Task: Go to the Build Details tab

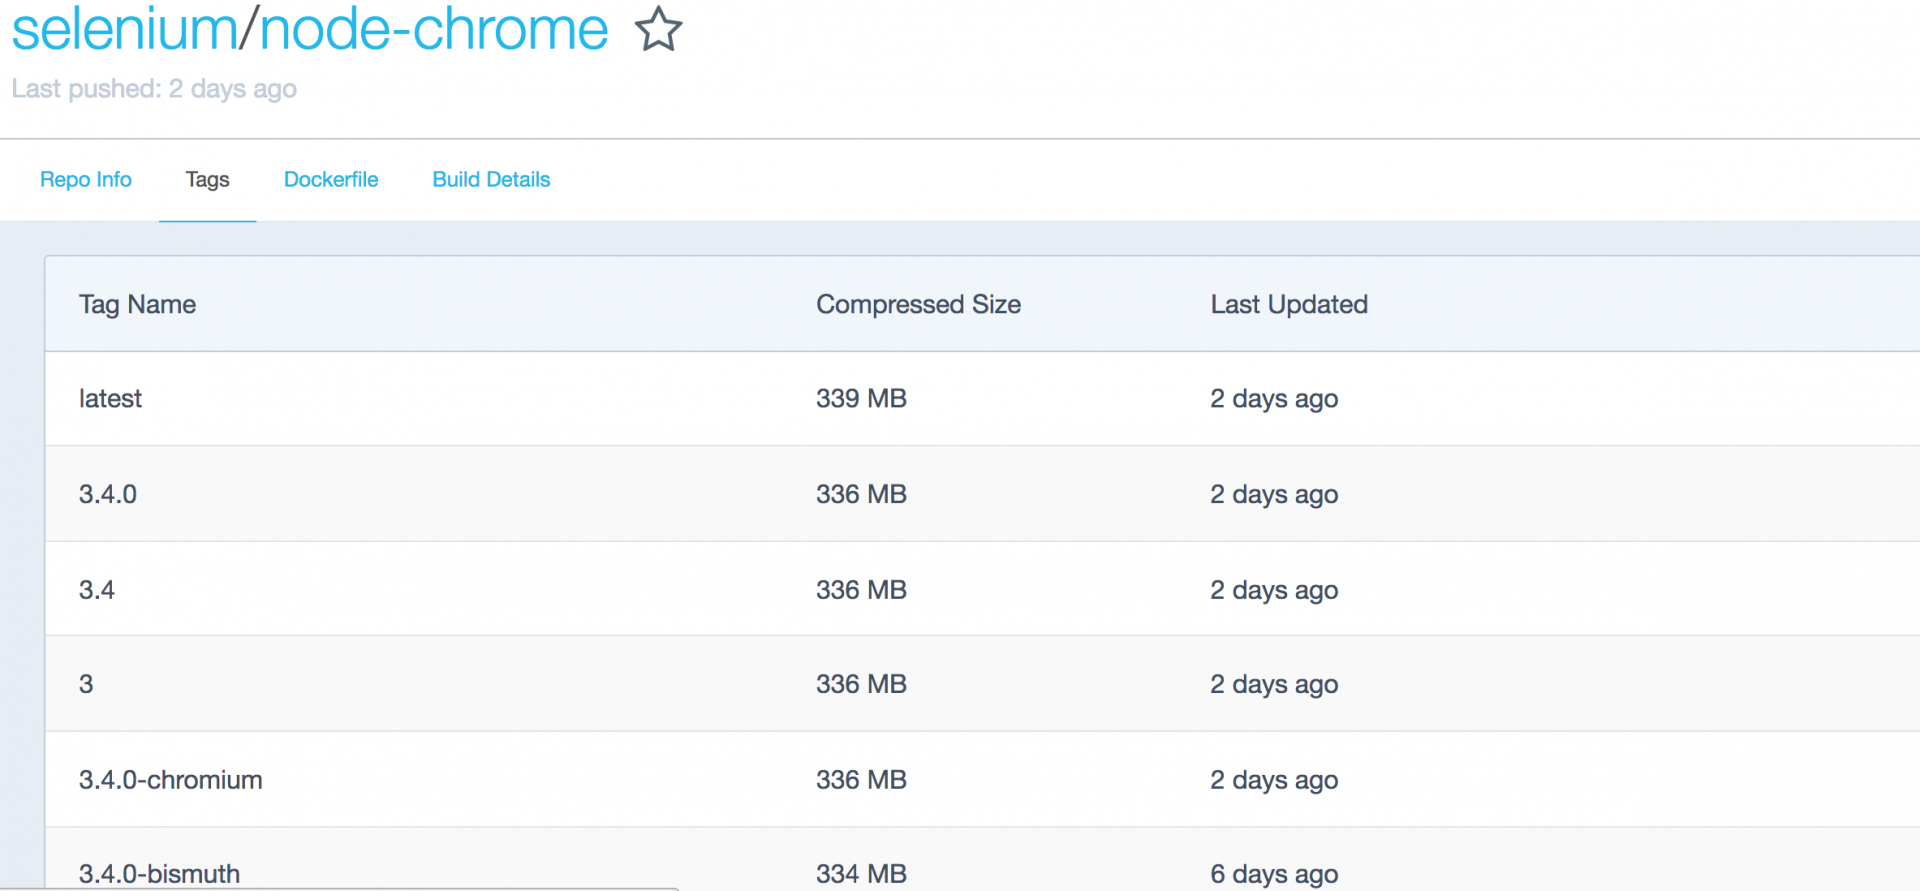Action: 491,180
